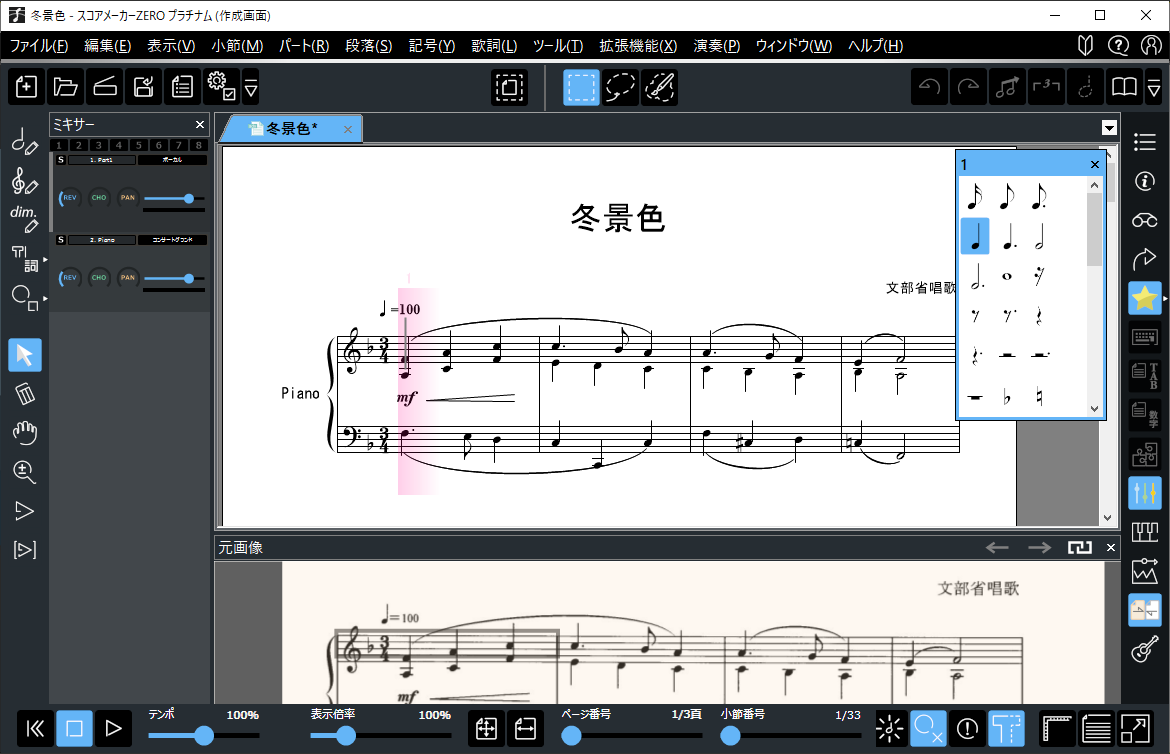
Task: Select the whole note in the palette
Action: [x=1007, y=276]
